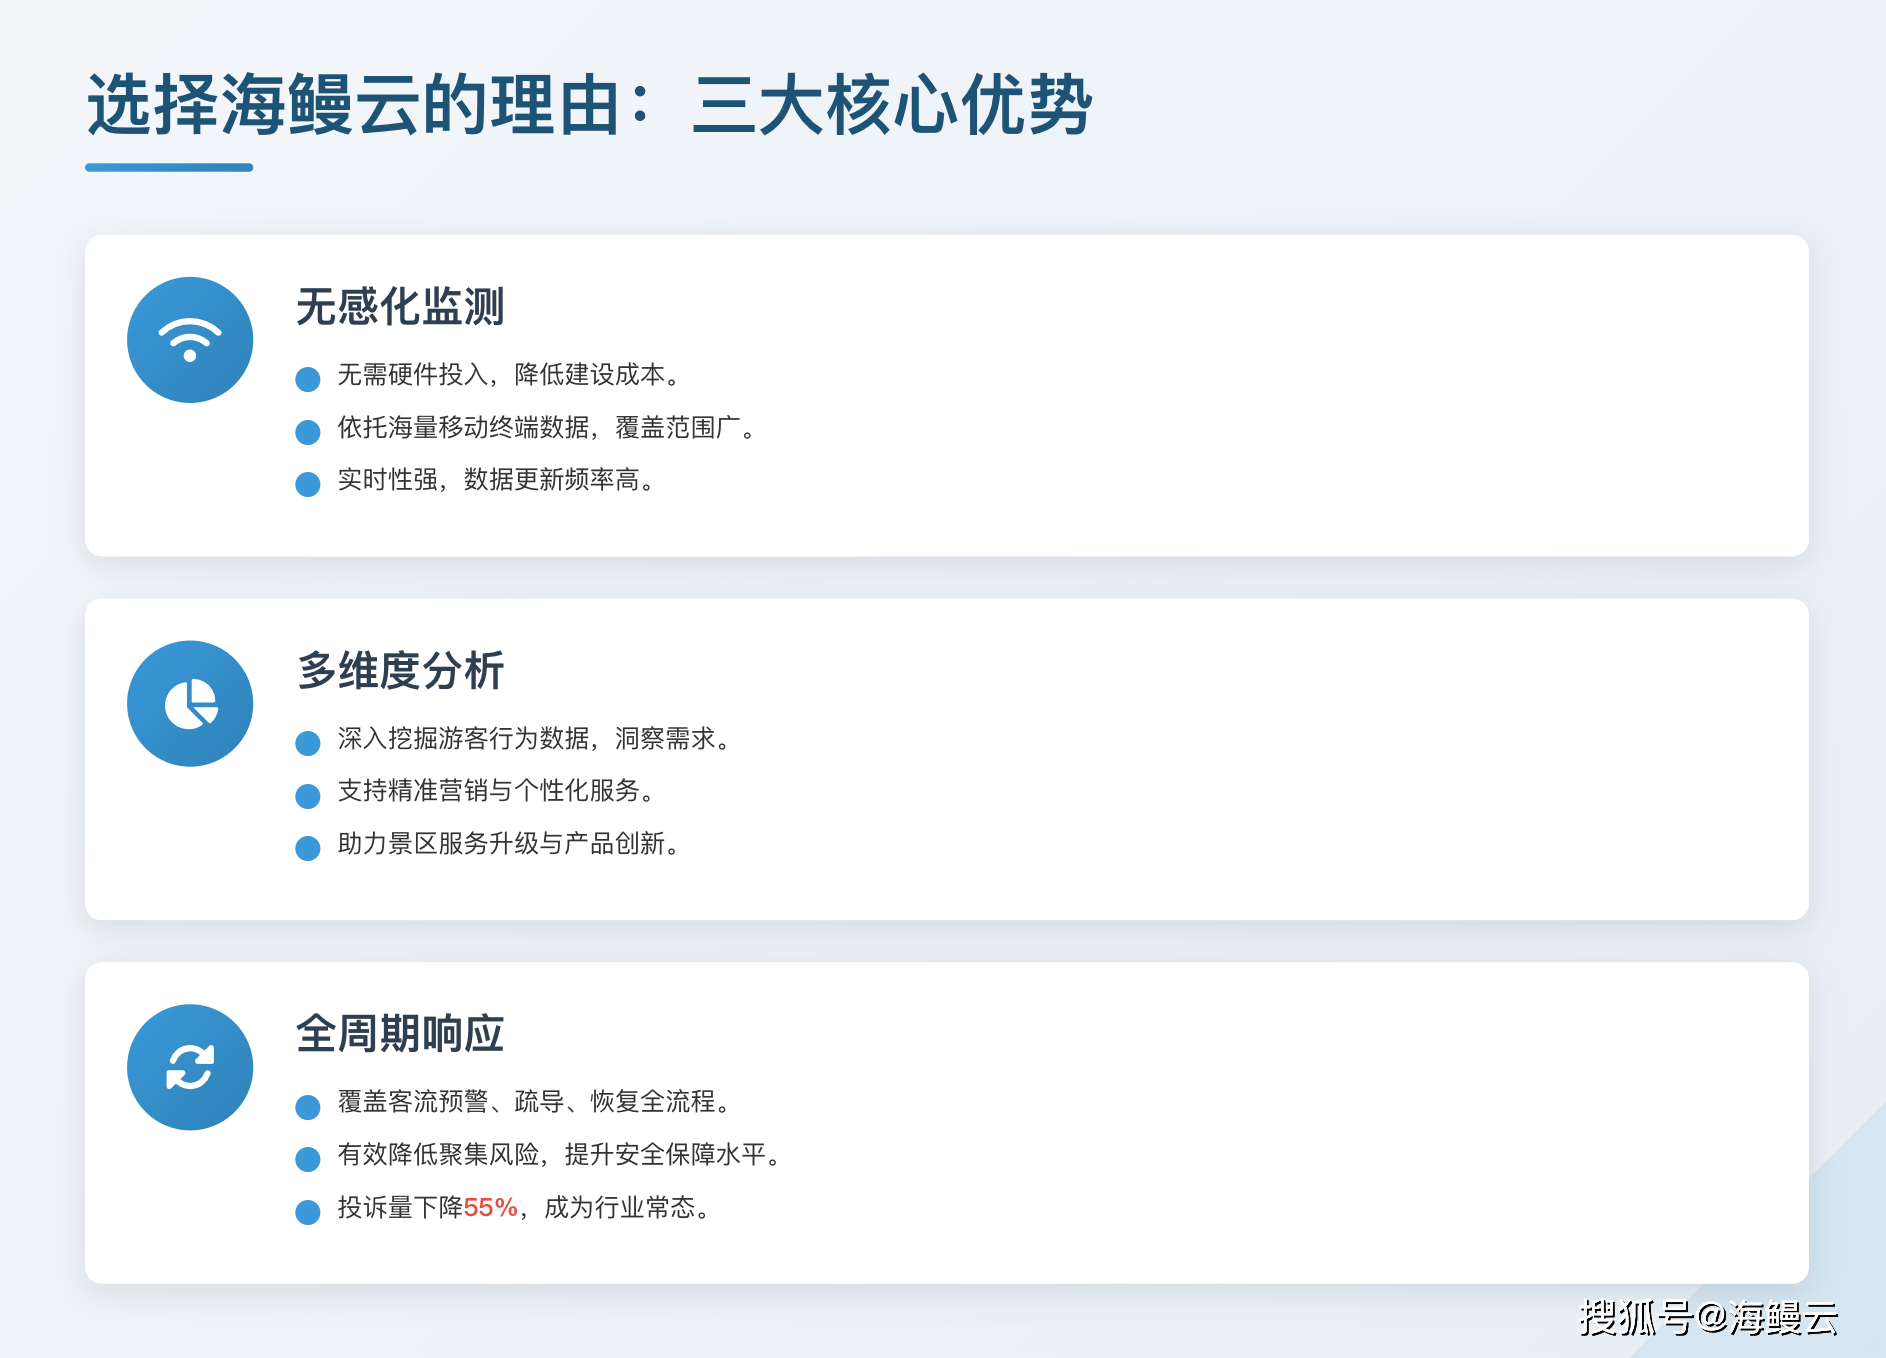Click the pie chart analysis icon
The image size is (1886, 1358).
pyautogui.click(x=189, y=704)
